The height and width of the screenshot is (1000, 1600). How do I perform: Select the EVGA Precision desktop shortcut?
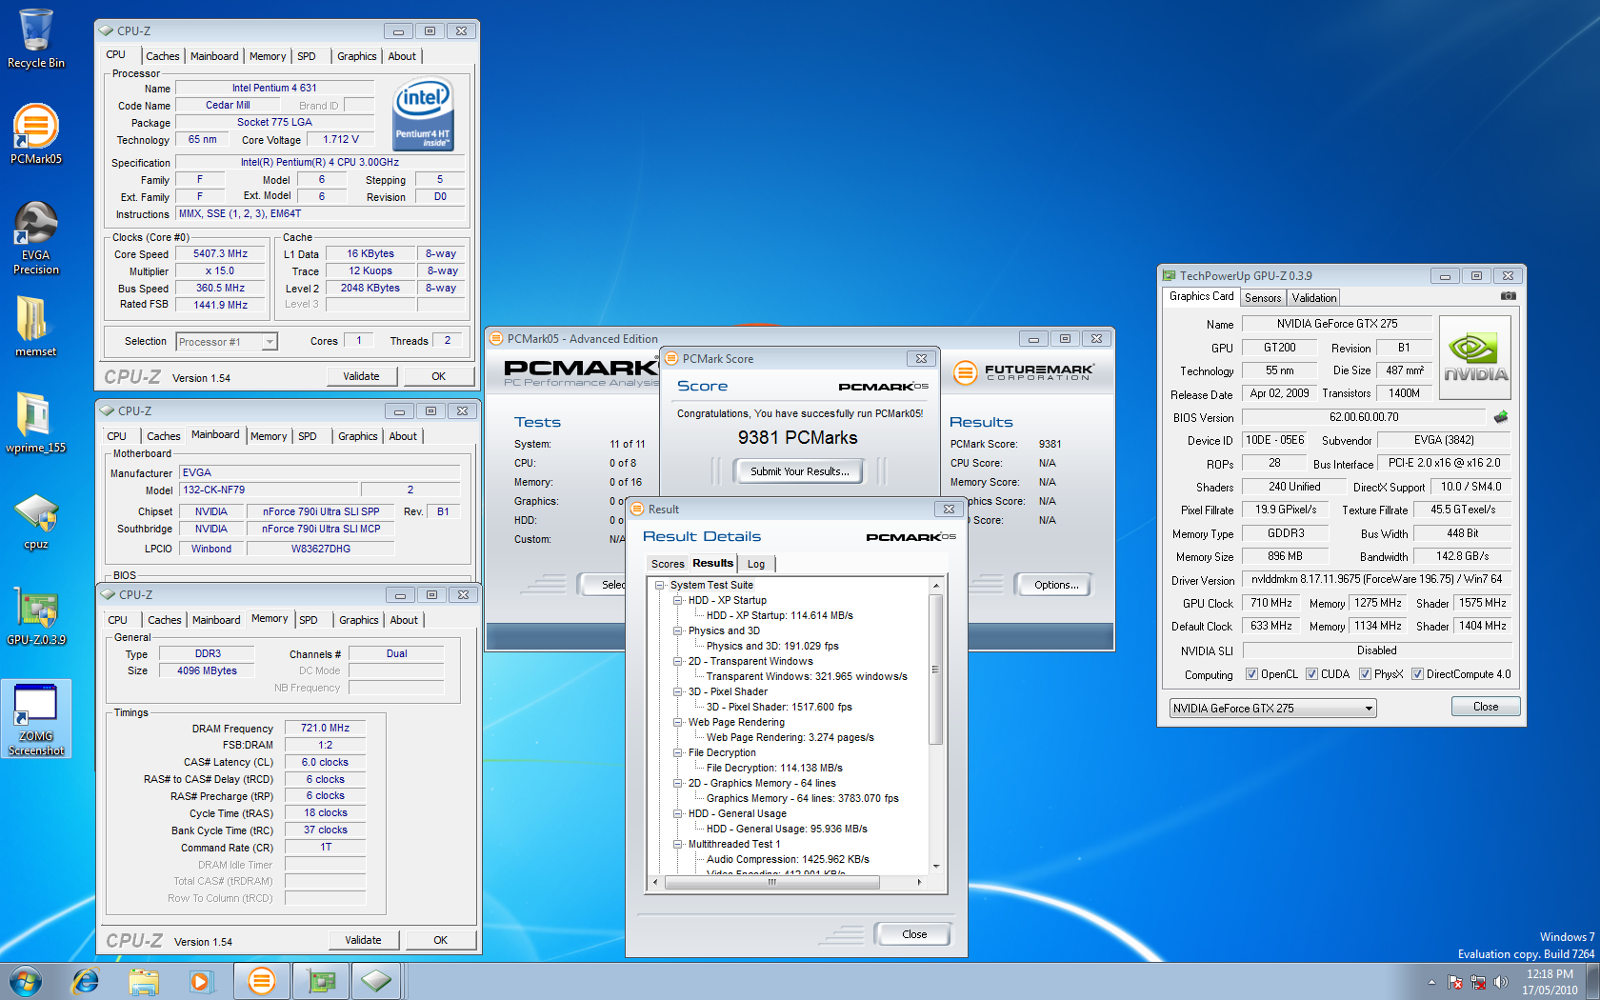point(36,238)
